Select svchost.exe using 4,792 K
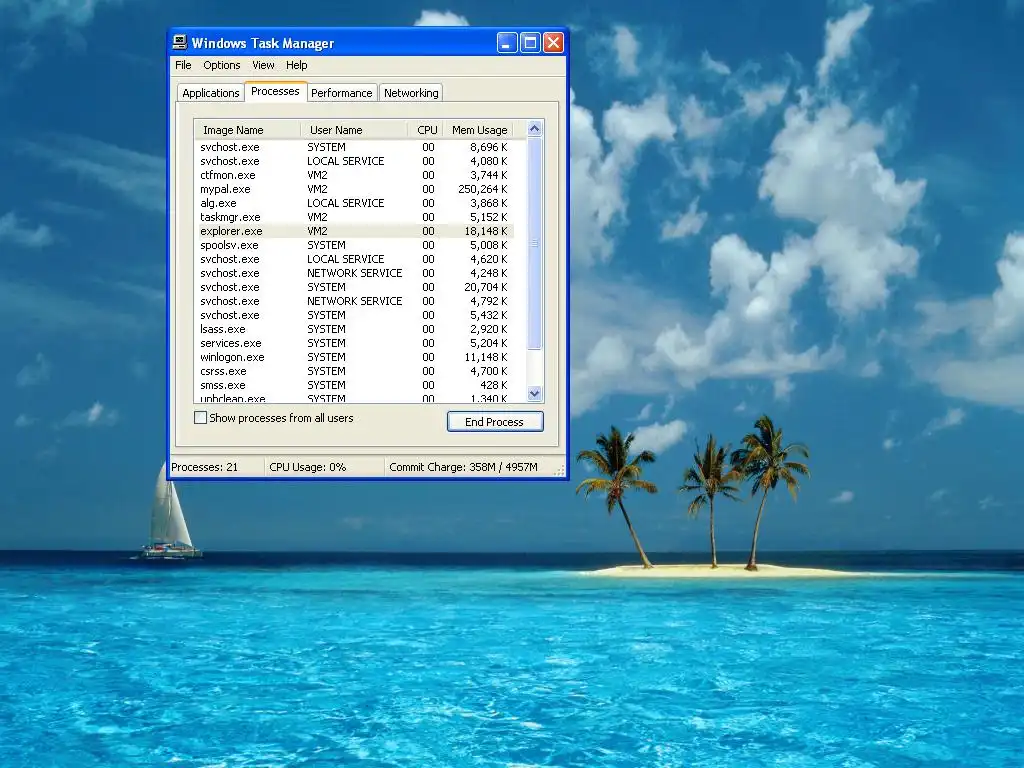This screenshot has height=768, width=1024. point(355,301)
